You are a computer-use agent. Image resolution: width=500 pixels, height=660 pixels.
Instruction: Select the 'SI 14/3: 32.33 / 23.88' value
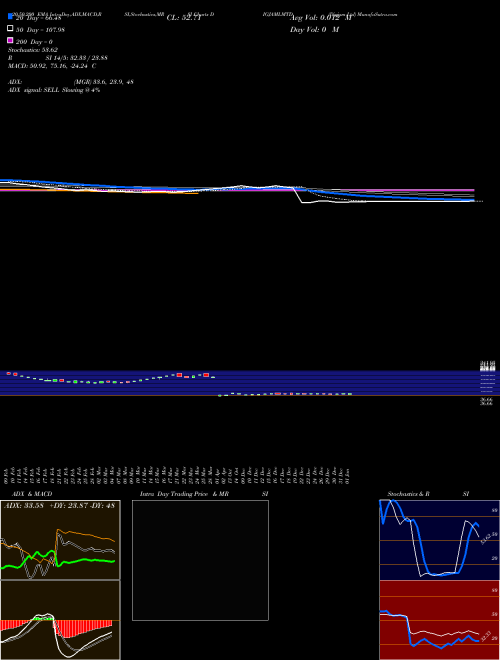pos(76,58)
